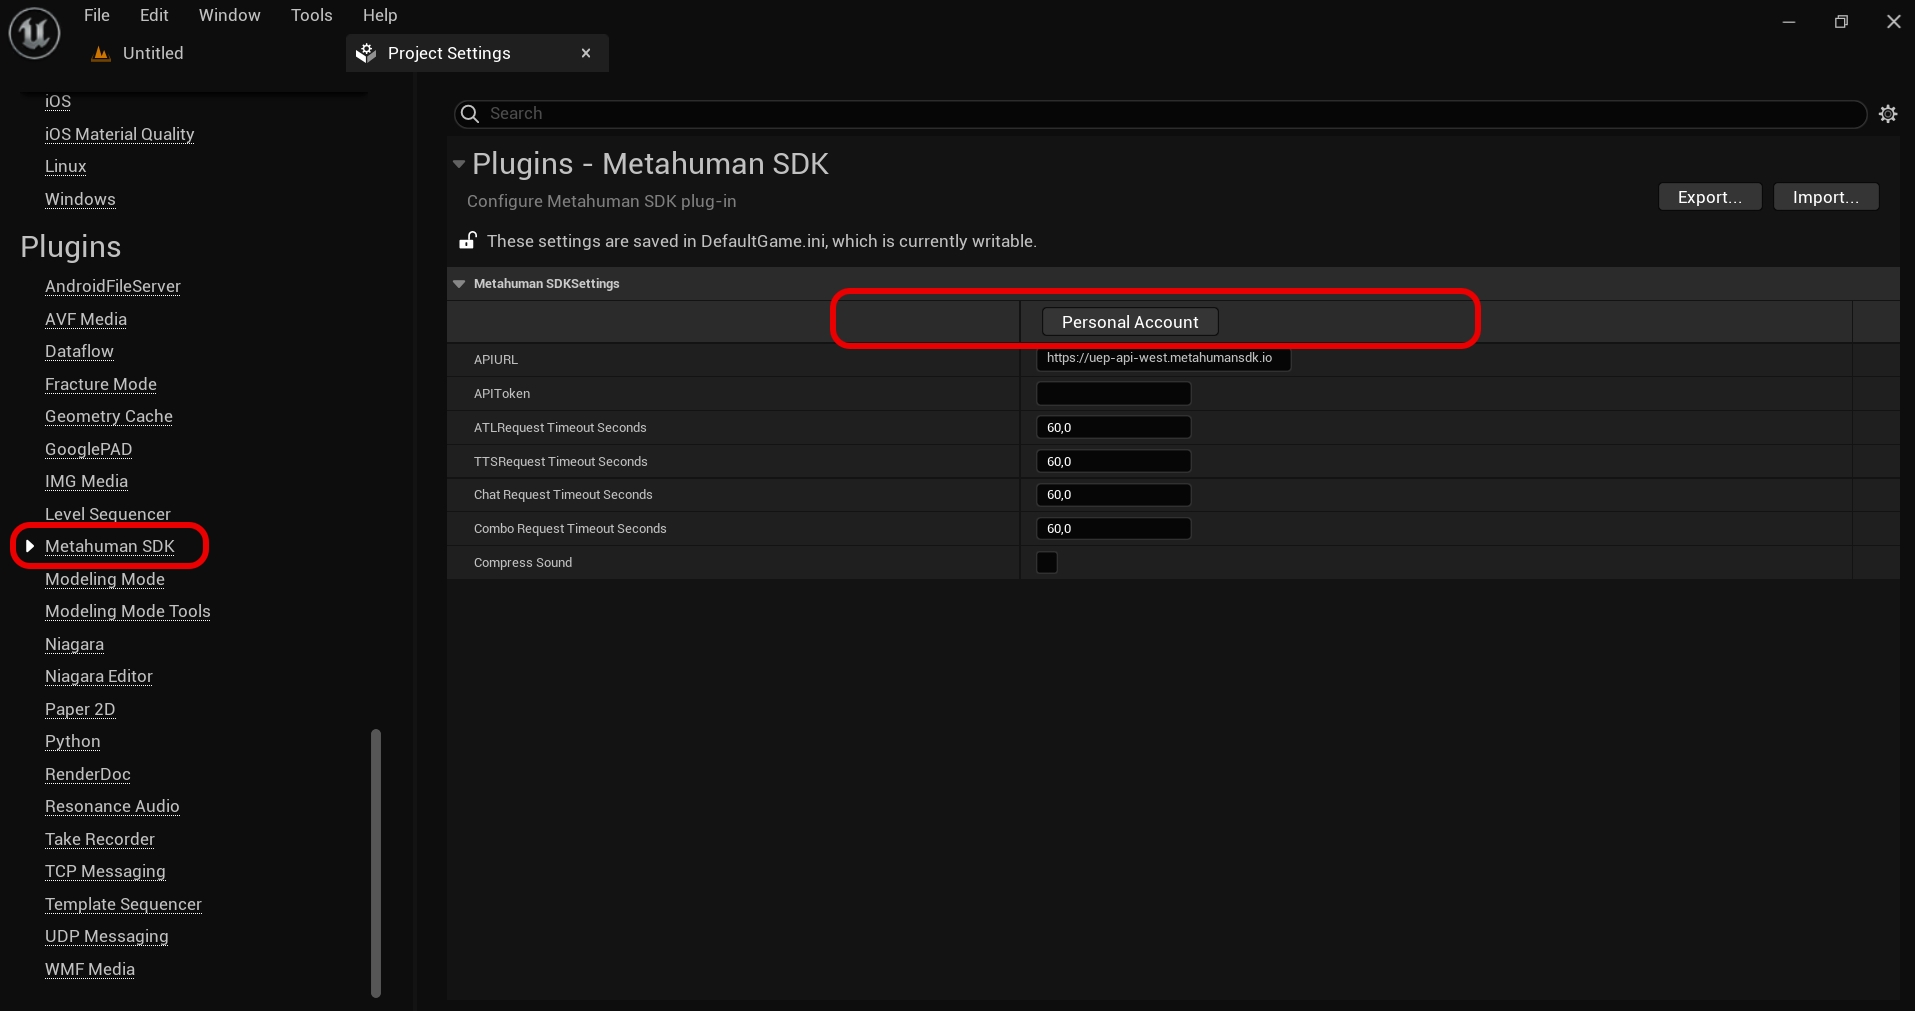Click the unlocked padlock icon

(467, 241)
